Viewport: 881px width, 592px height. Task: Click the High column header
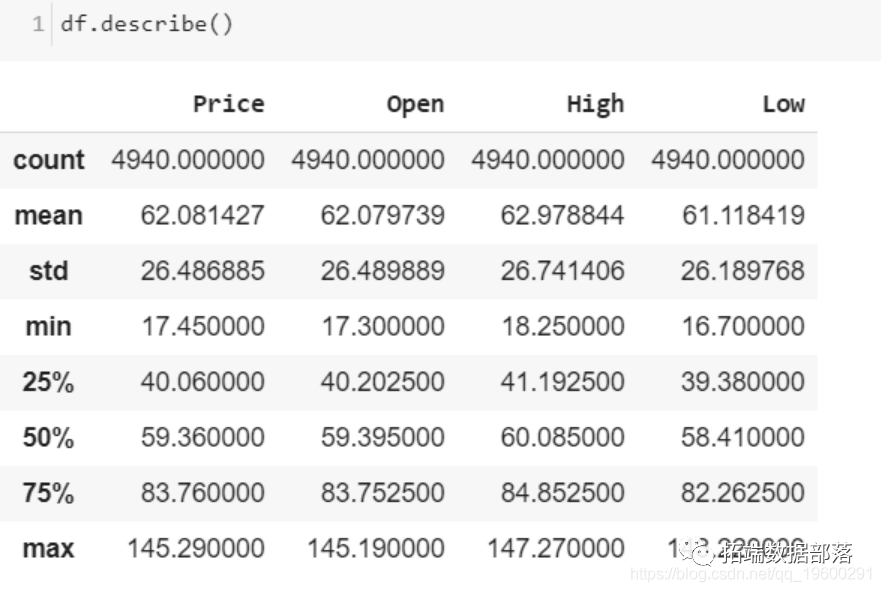click(595, 104)
